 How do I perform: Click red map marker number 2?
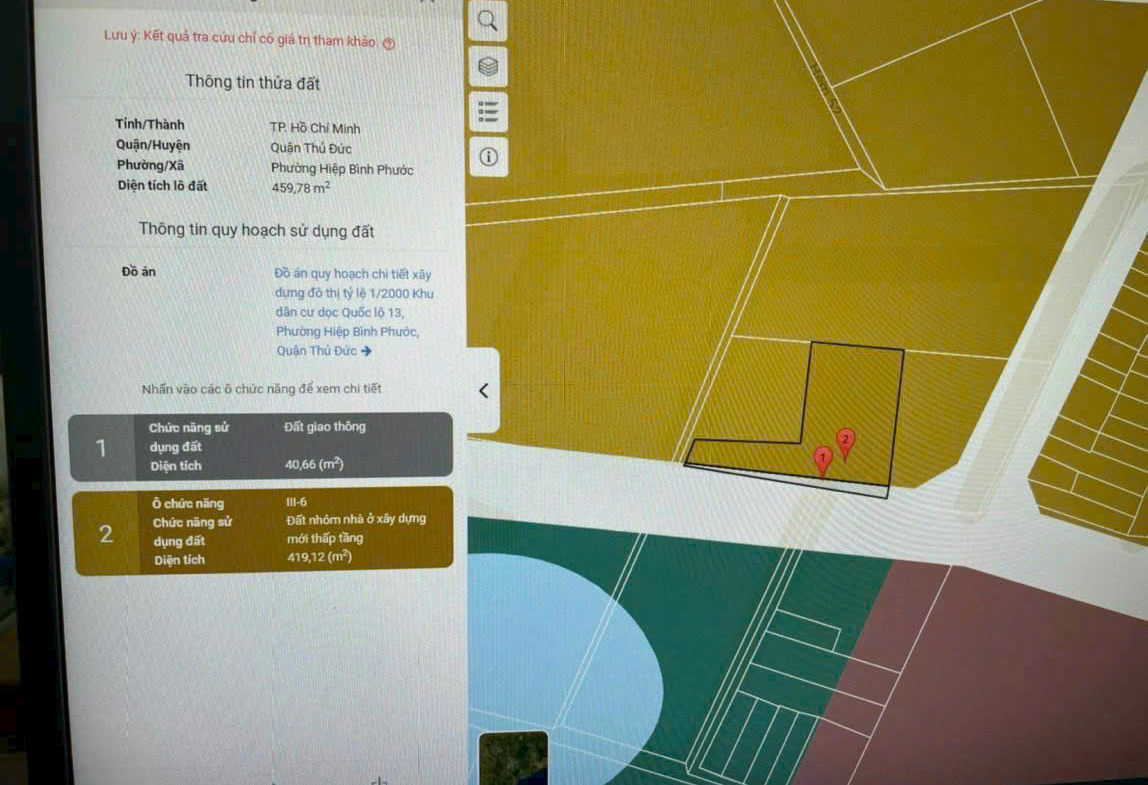click(x=845, y=441)
